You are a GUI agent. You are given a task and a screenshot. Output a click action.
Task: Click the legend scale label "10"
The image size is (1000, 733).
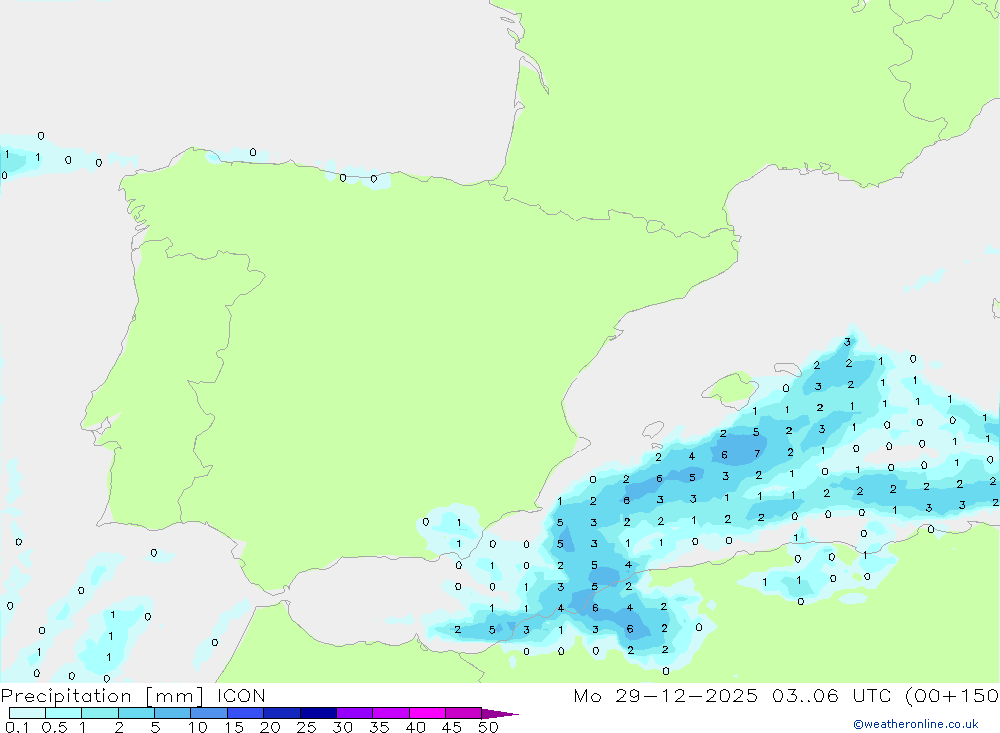click(198, 727)
